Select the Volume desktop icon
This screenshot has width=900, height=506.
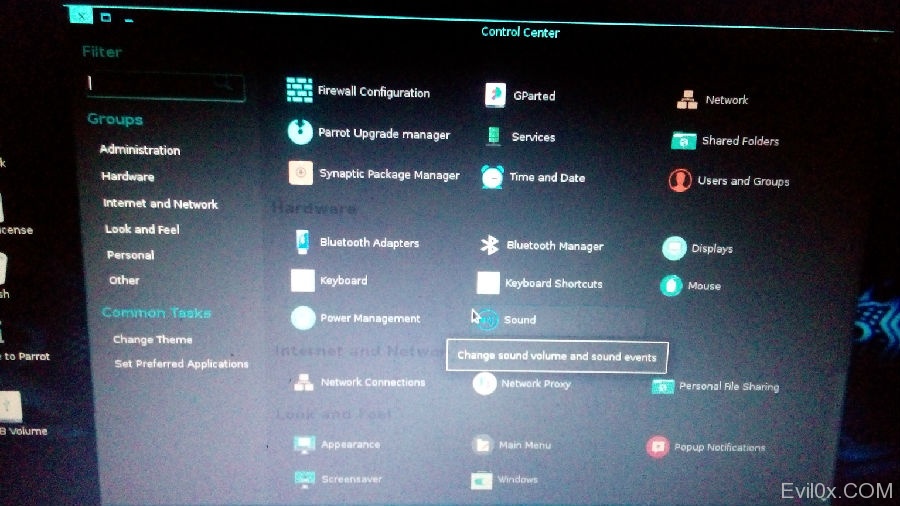tap(10, 406)
